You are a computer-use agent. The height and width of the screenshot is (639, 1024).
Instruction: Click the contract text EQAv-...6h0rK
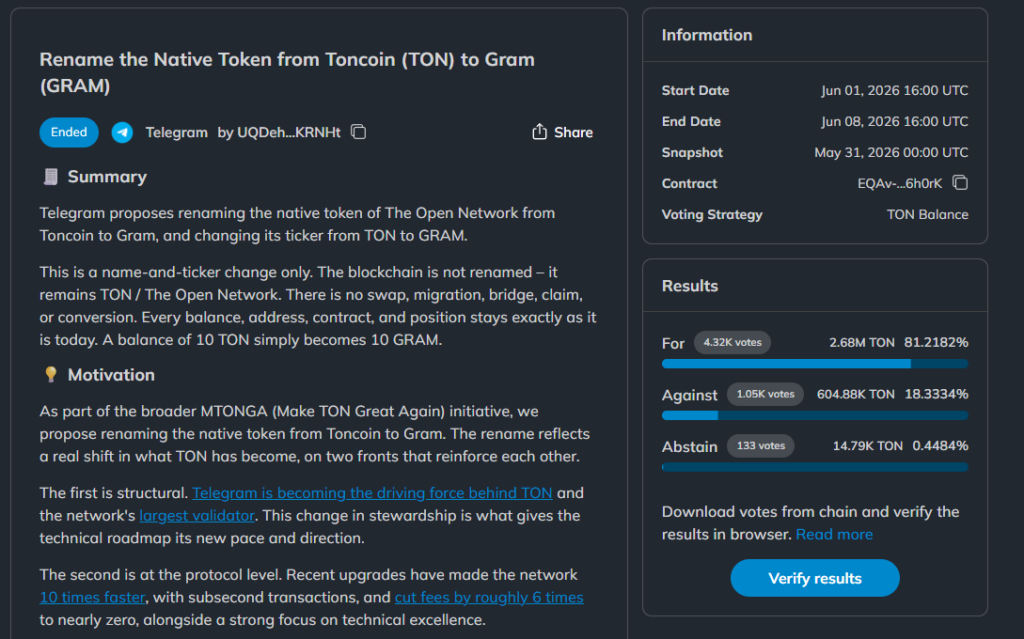click(x=900, y=184)
